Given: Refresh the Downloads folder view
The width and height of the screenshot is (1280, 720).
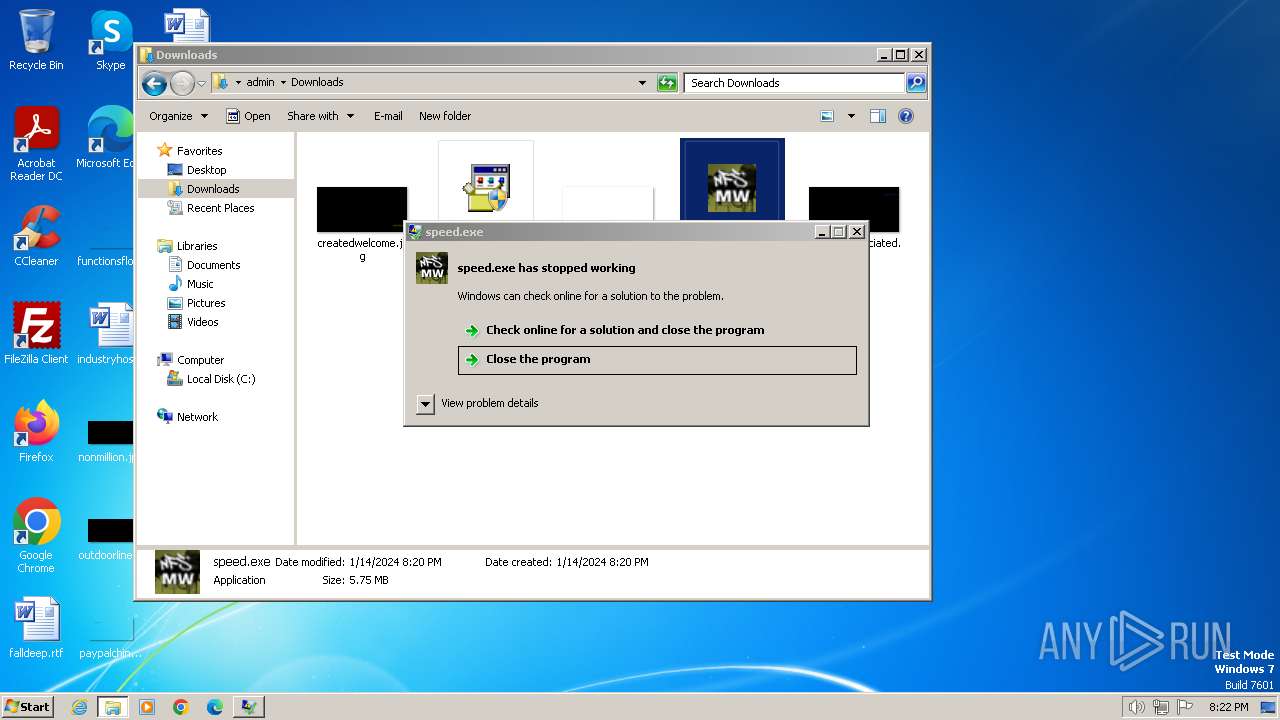Looking at the screenshot, I should click(667, 83).
